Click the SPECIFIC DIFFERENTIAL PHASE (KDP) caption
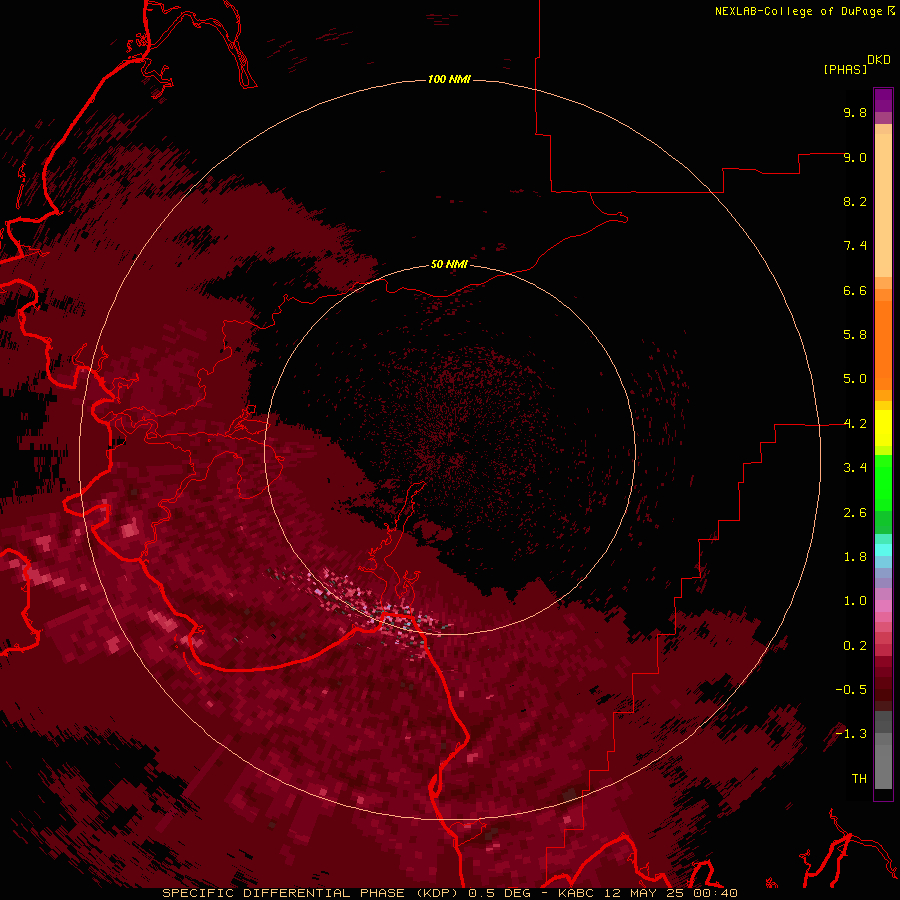The image size is (900, 900). (311, 893)
